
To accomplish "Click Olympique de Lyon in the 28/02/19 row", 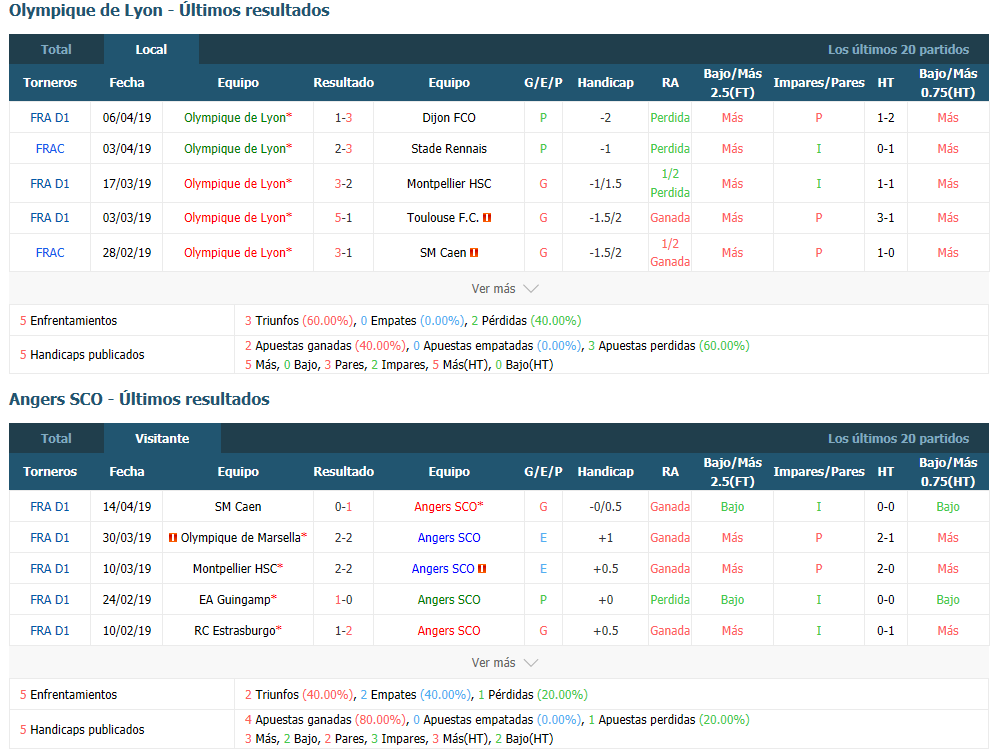I will click(x=235, y=253).
